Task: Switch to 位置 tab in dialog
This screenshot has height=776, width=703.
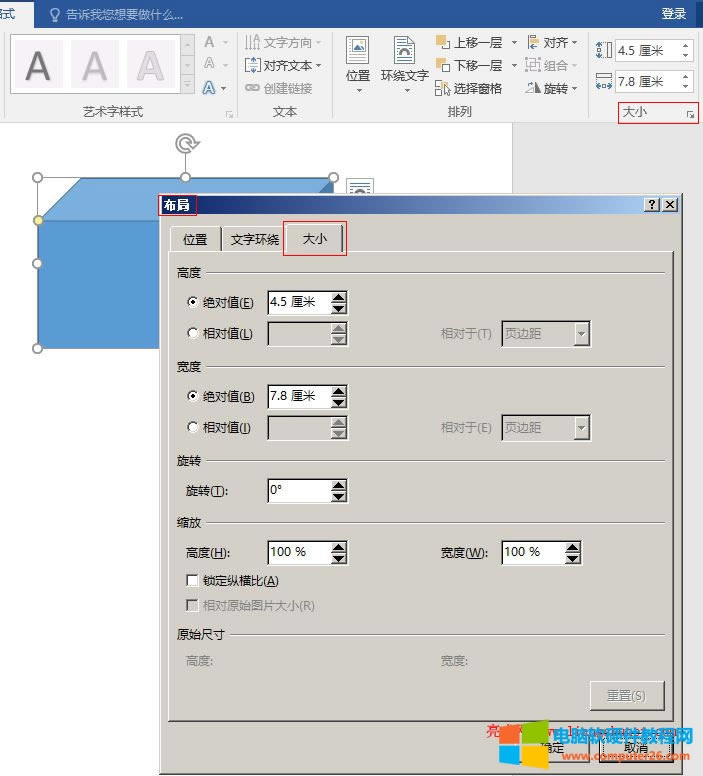Action: tap(195, 240)
